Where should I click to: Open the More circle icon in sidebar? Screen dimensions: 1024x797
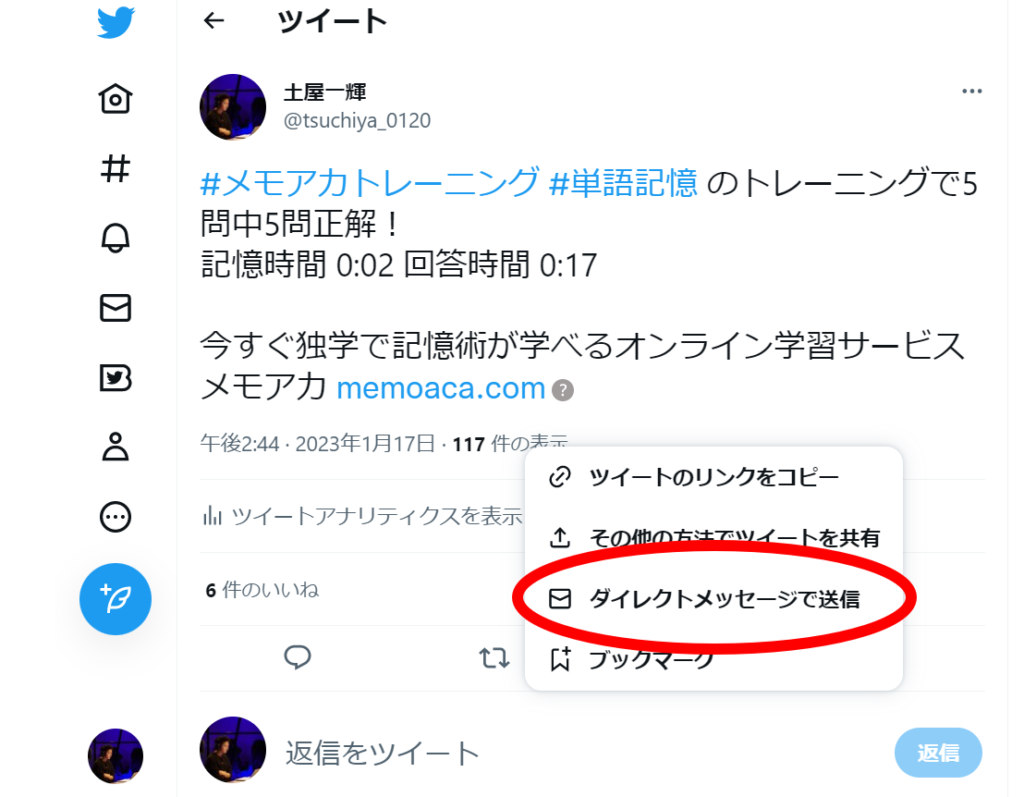click(x=116, y=517)
